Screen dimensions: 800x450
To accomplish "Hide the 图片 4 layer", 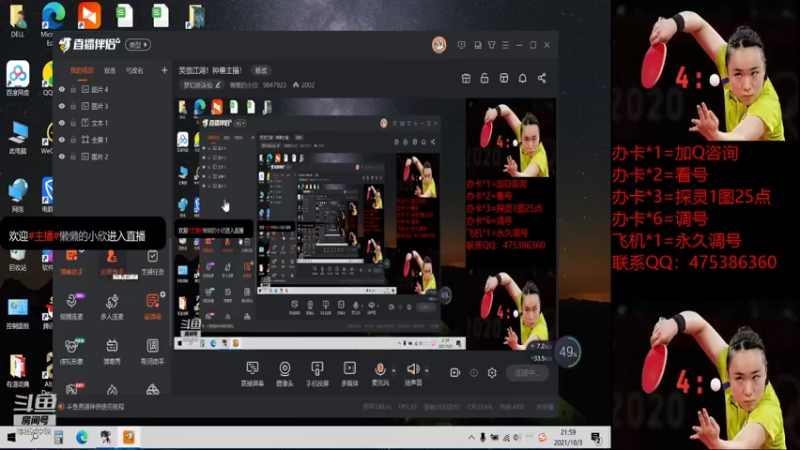I will point(62,89).
